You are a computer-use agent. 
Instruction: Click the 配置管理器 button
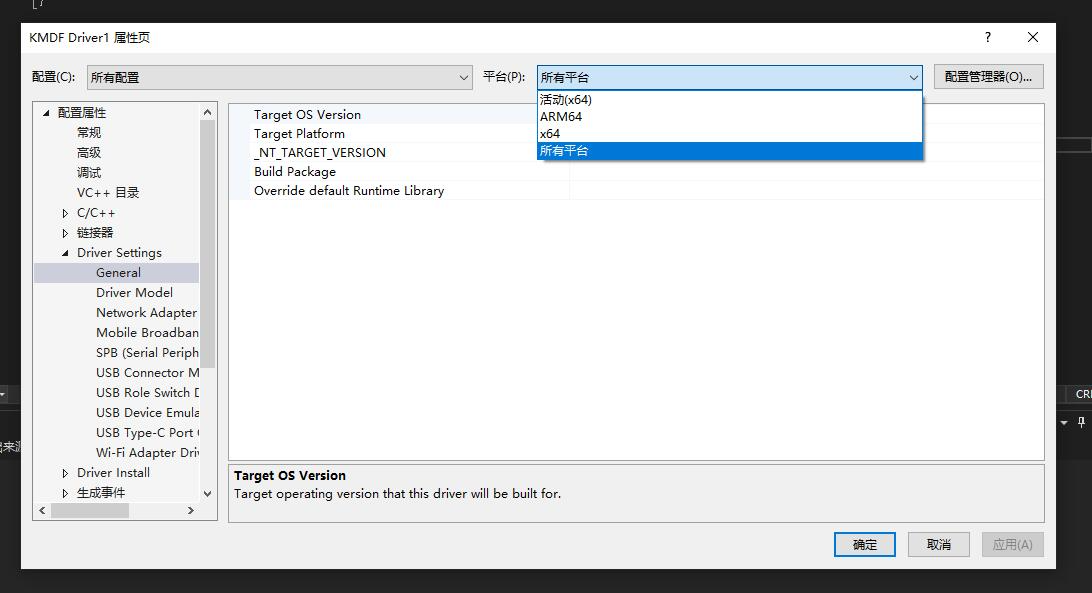(988, 77)
